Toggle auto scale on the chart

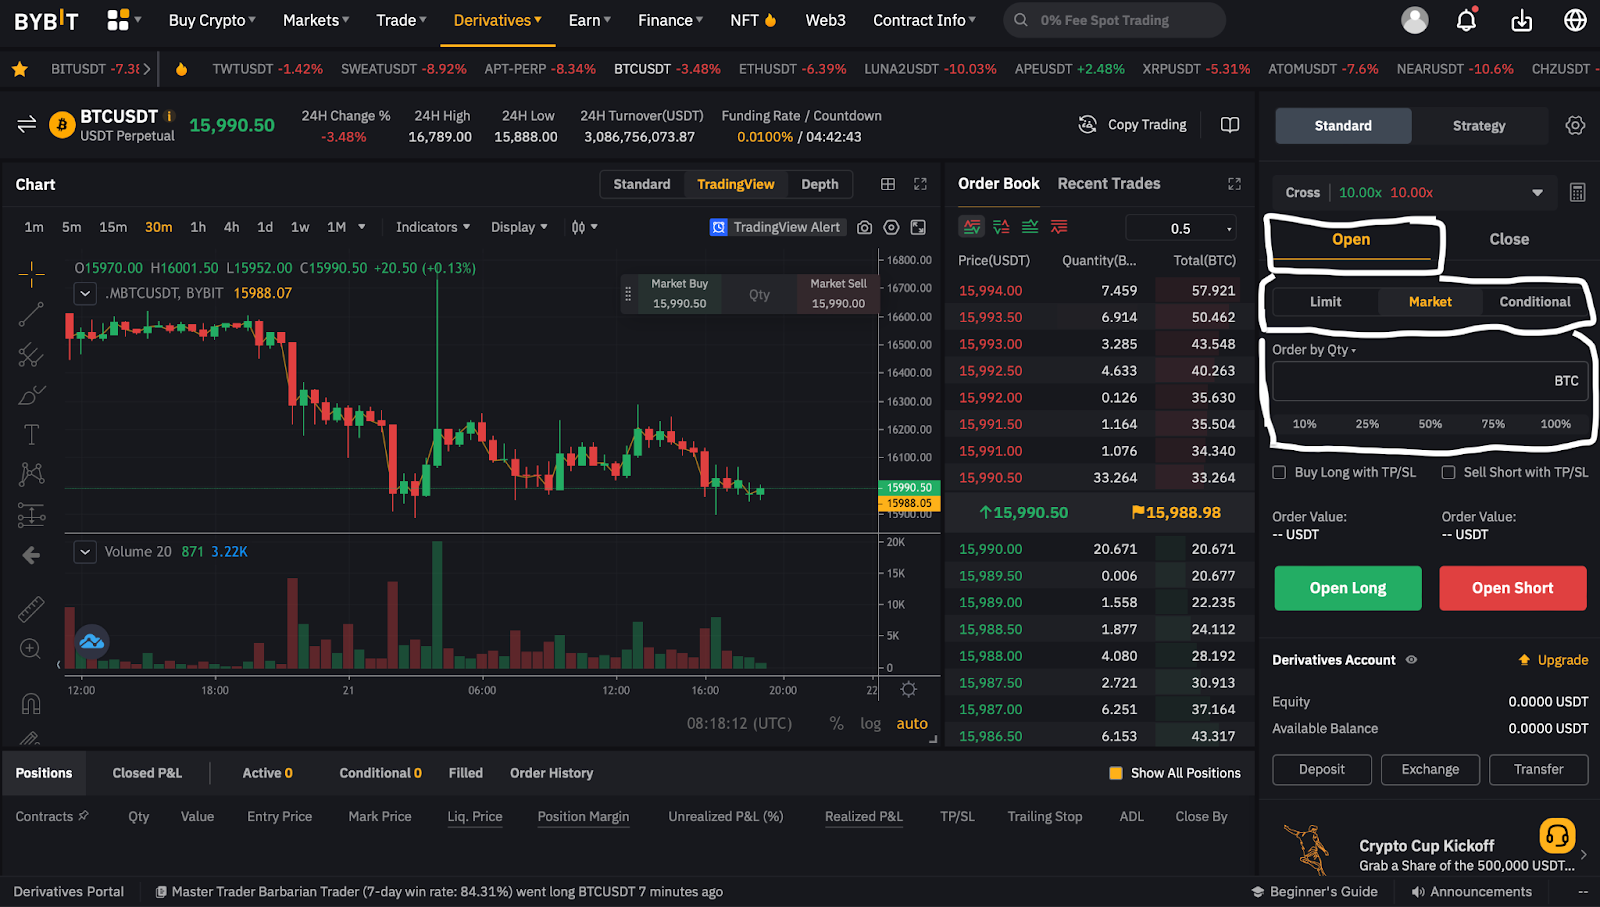point(912,723)
